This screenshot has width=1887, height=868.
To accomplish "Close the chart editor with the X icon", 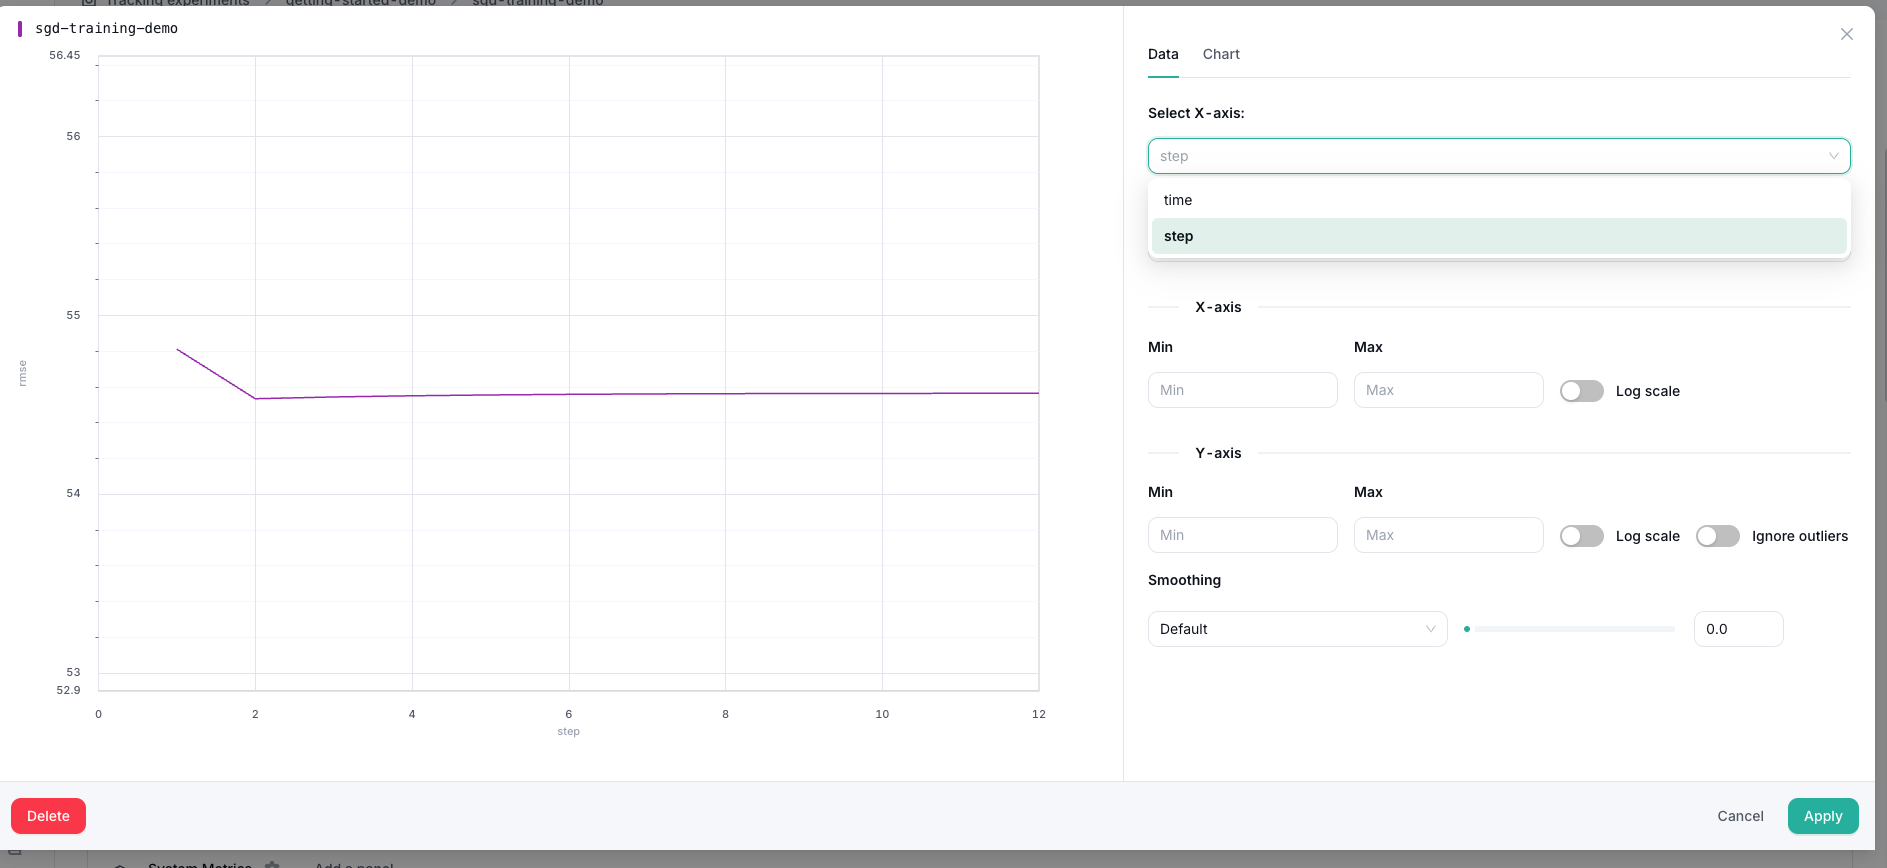I will tap(1846, 34).
